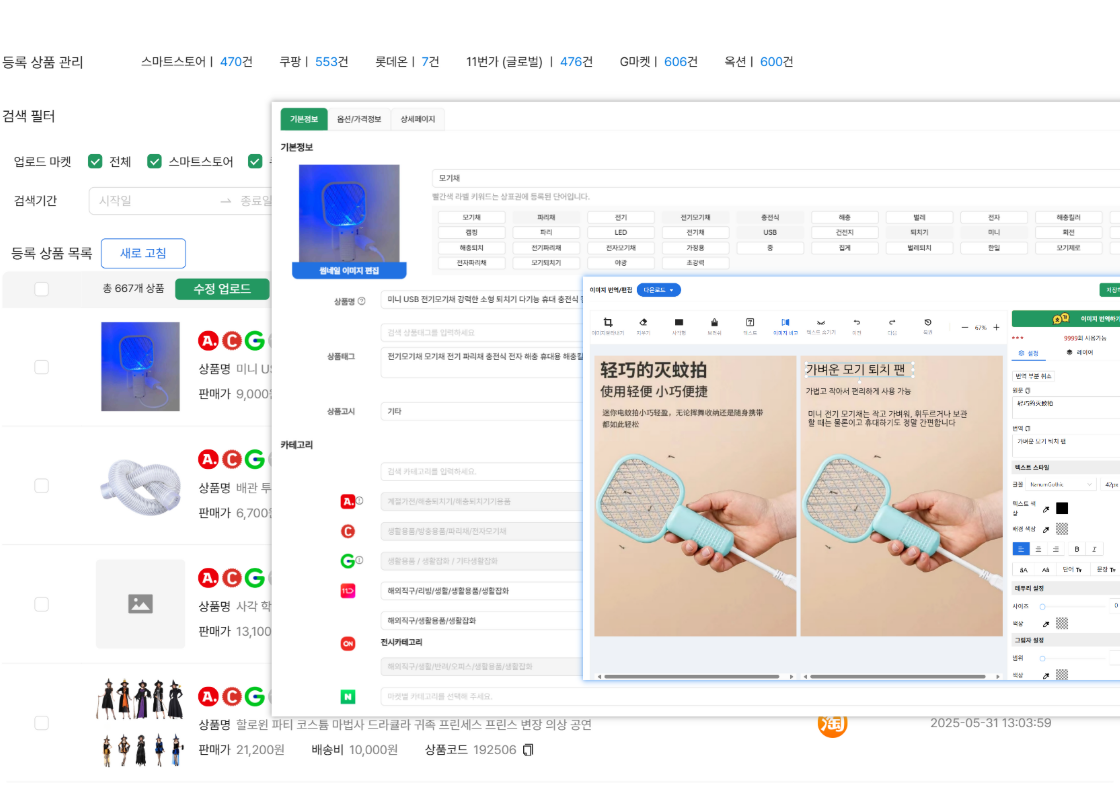
Task: Uncheck the 스마트스토어 checkbox
Action: pyautogui.click(x=155, y=161)
